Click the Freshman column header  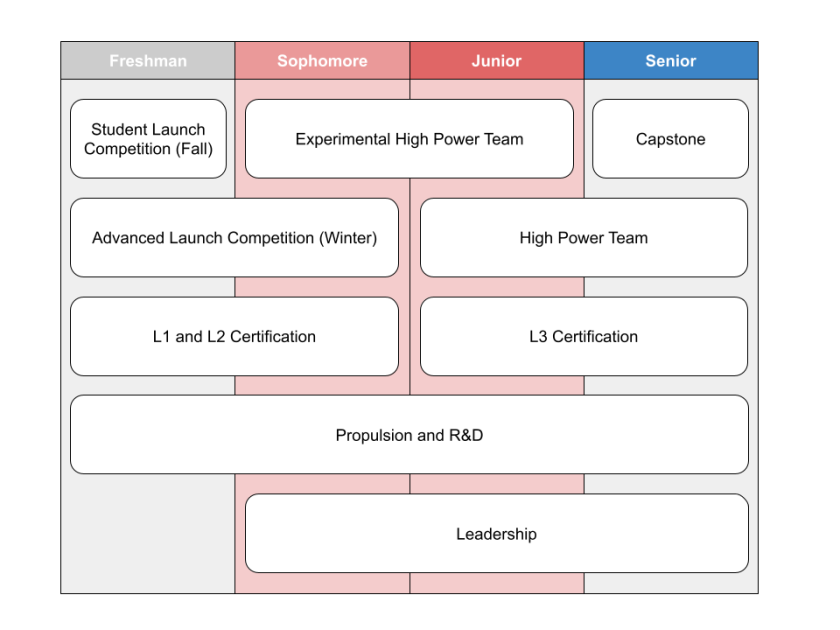(x=148, y=61)
